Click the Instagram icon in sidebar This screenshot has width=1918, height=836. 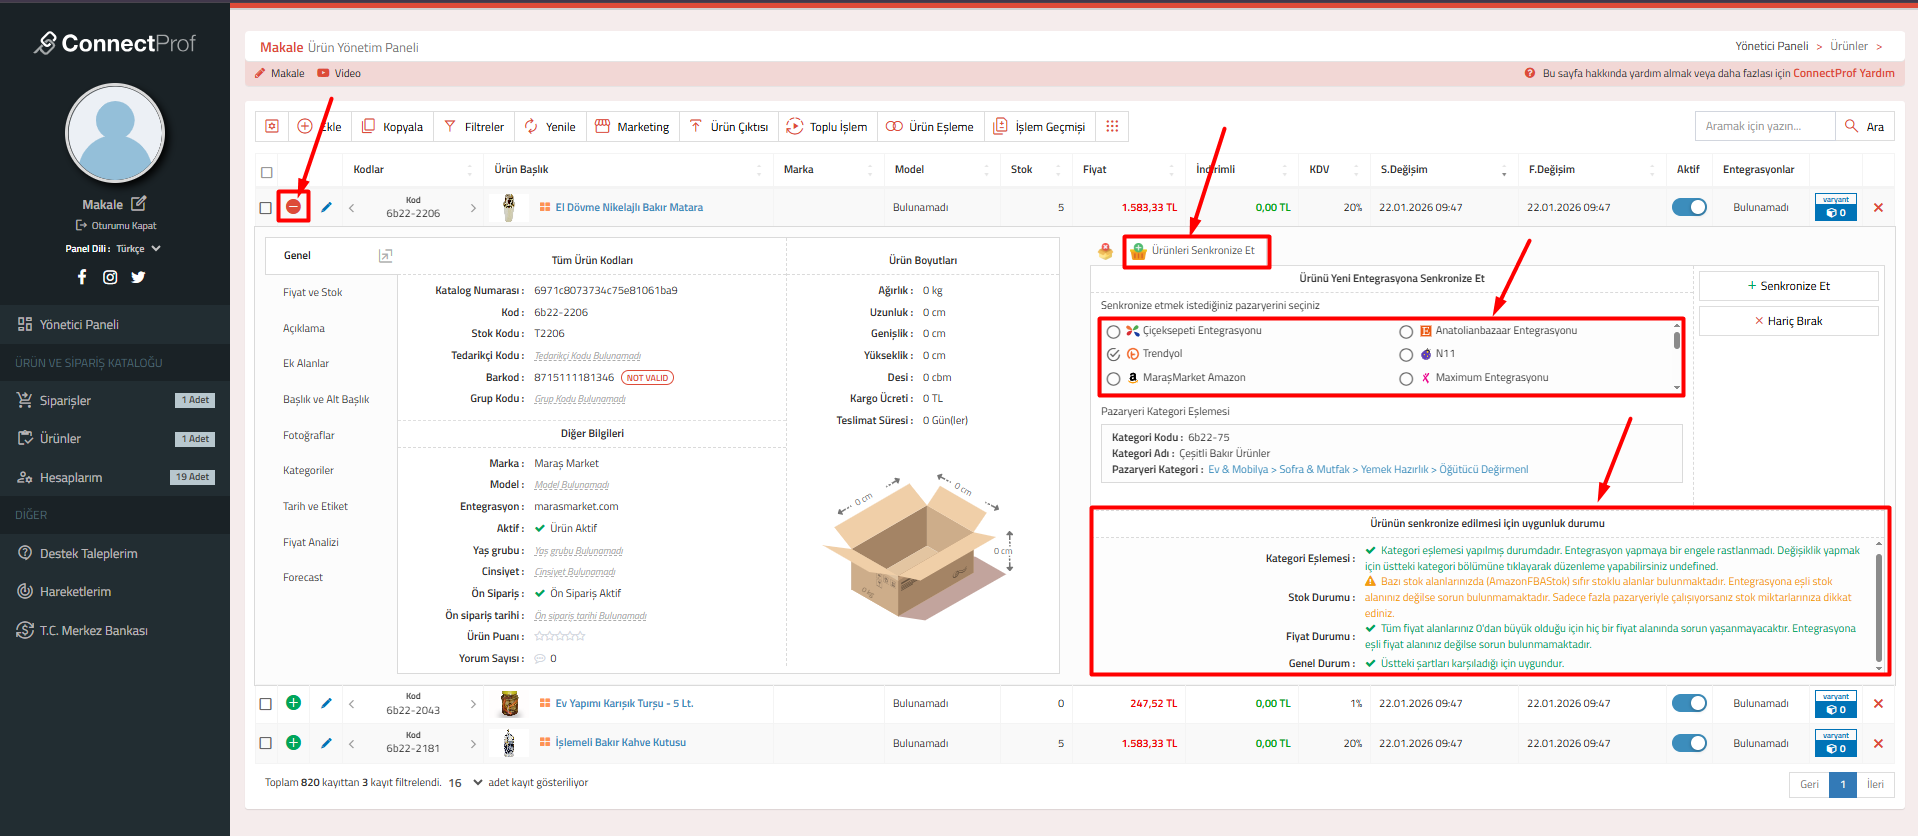point(110,277)
